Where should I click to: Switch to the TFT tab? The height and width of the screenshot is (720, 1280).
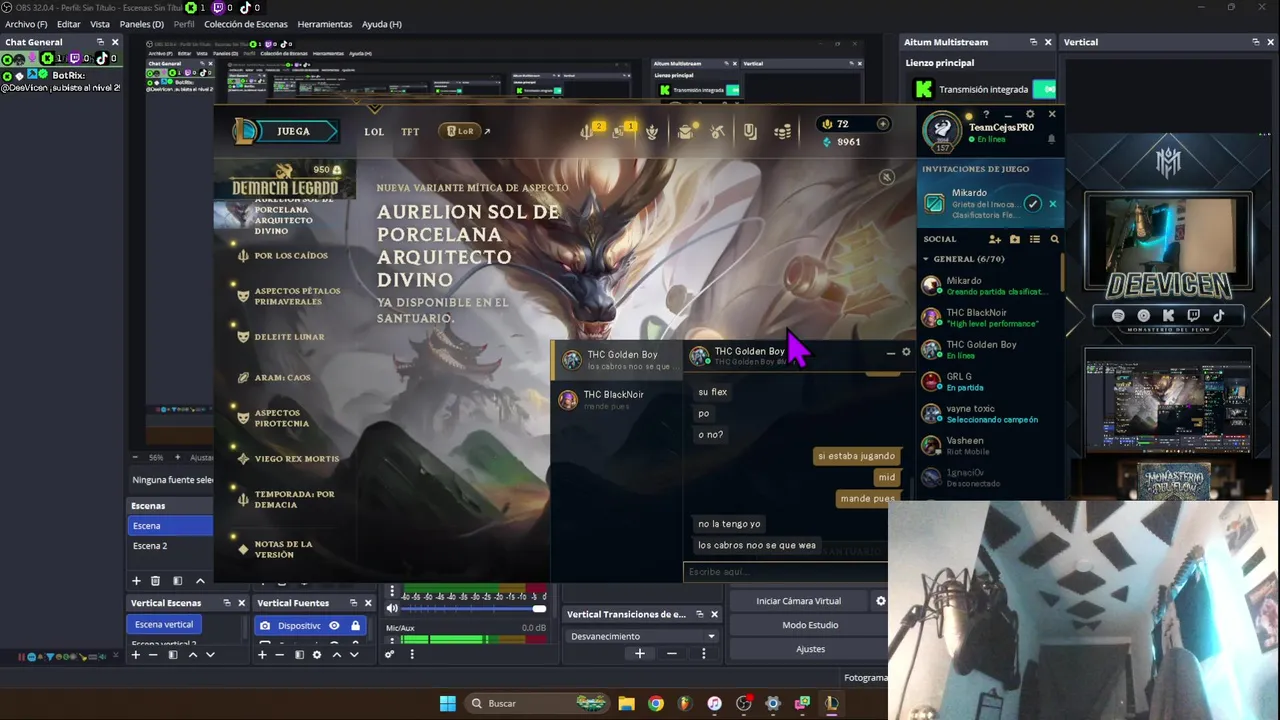[410, 132]
